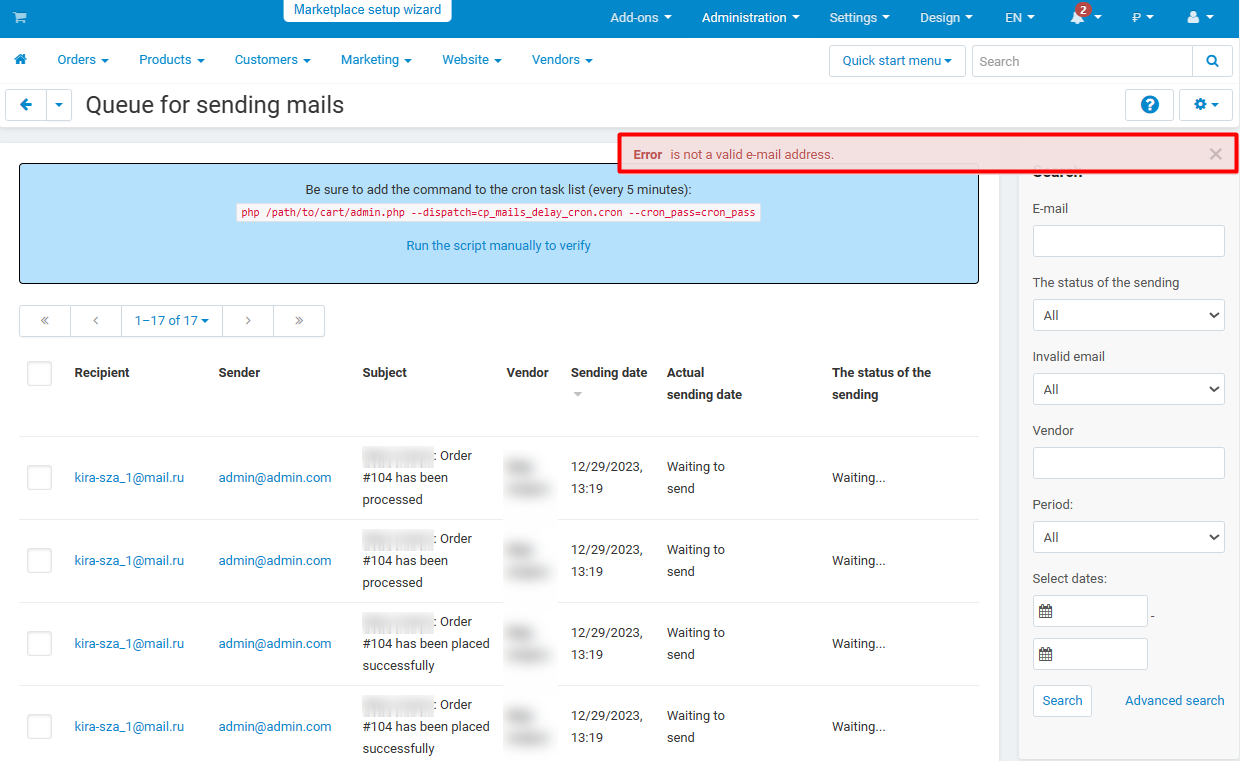The height and width of the screenshot is (761, 1240).
Task: Open the Orders menu
Action: pos(83,60)
